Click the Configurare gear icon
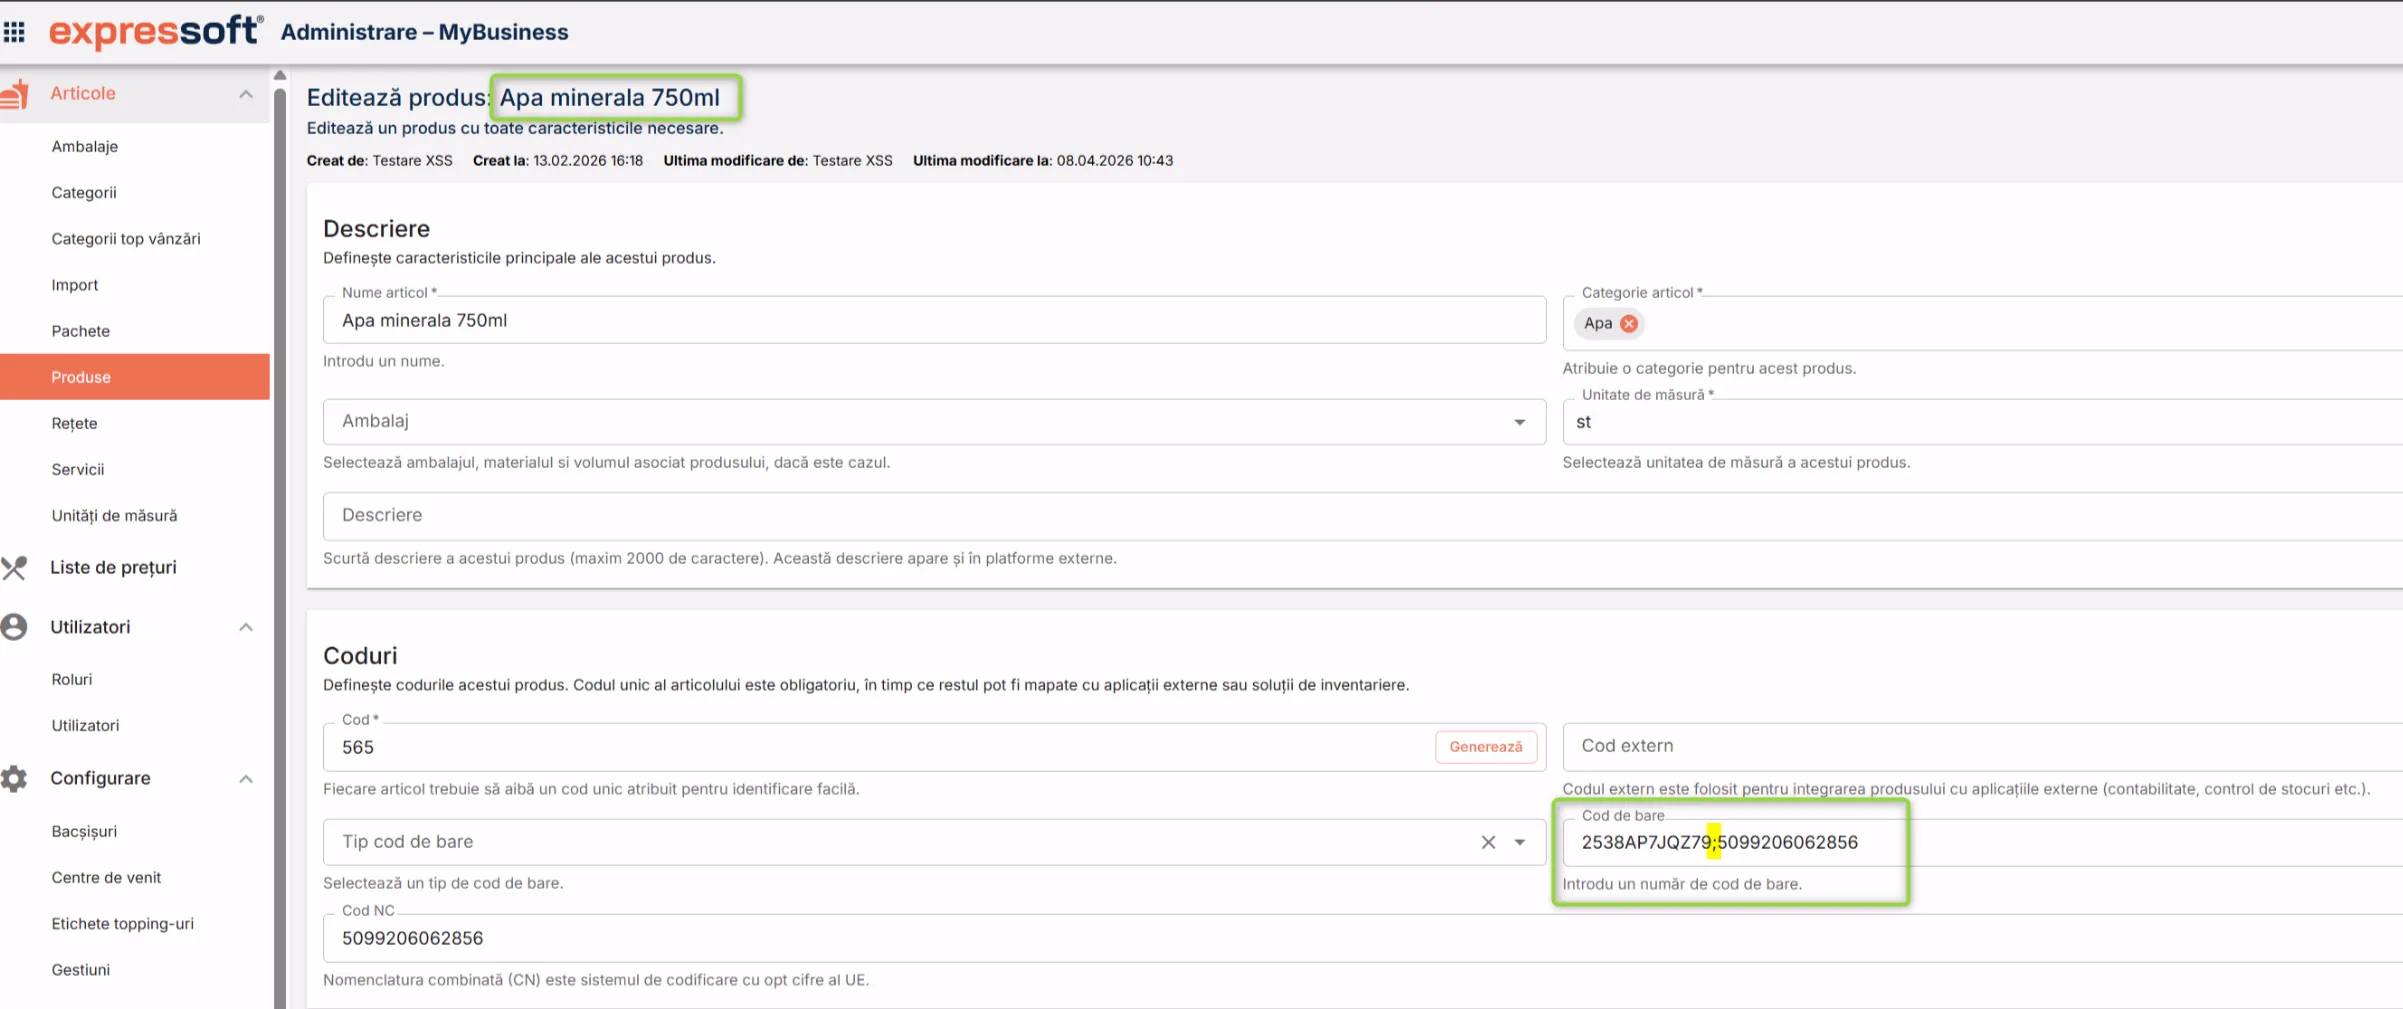The width and height of the screenshot is (2403, 1009). click(14, 778)
